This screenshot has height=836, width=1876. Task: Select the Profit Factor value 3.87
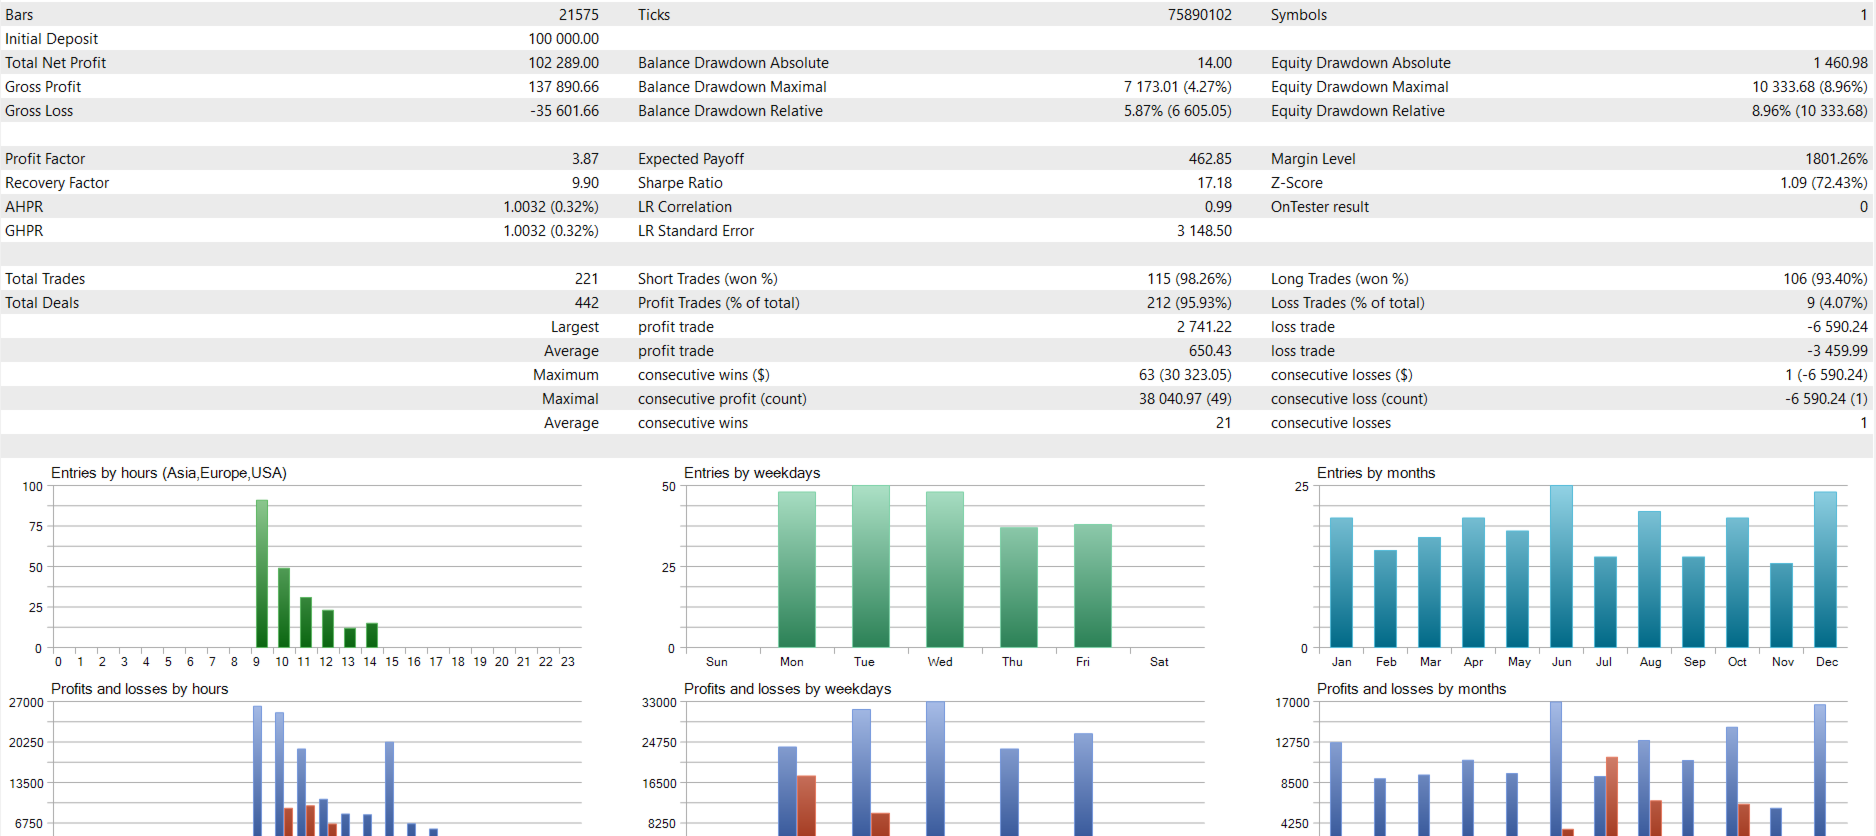pyautogui.click(x=585, y=159)
